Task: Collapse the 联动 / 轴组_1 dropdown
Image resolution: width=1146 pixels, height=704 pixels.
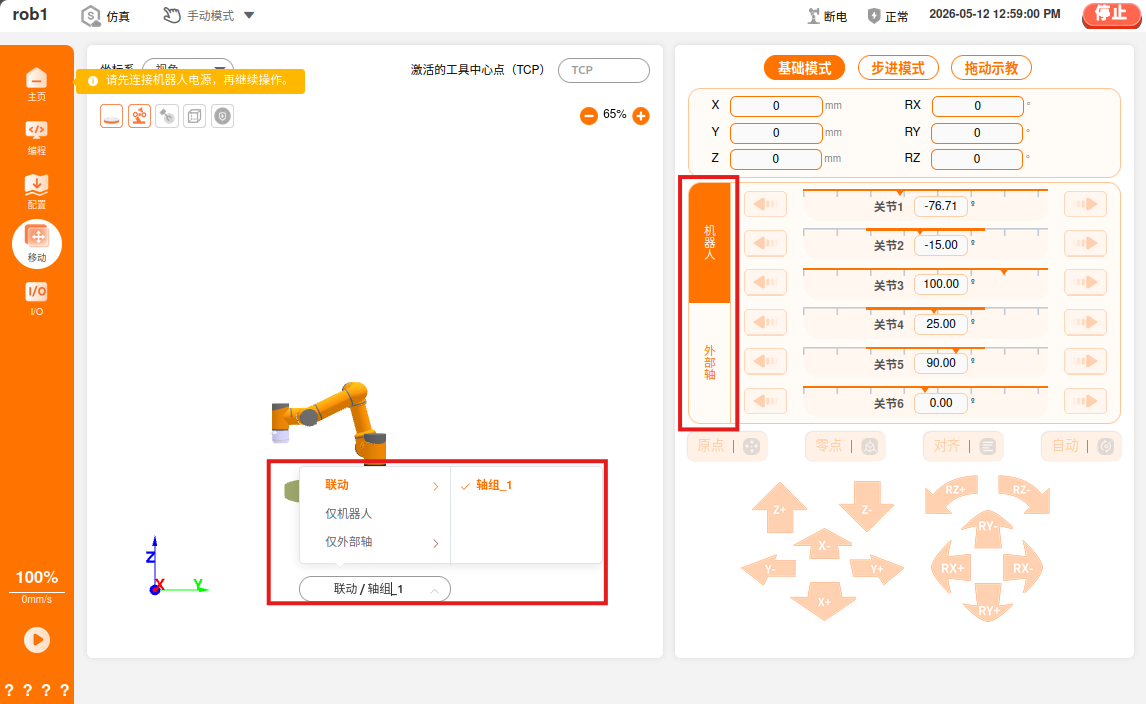Action: click(x=375, y=589)
